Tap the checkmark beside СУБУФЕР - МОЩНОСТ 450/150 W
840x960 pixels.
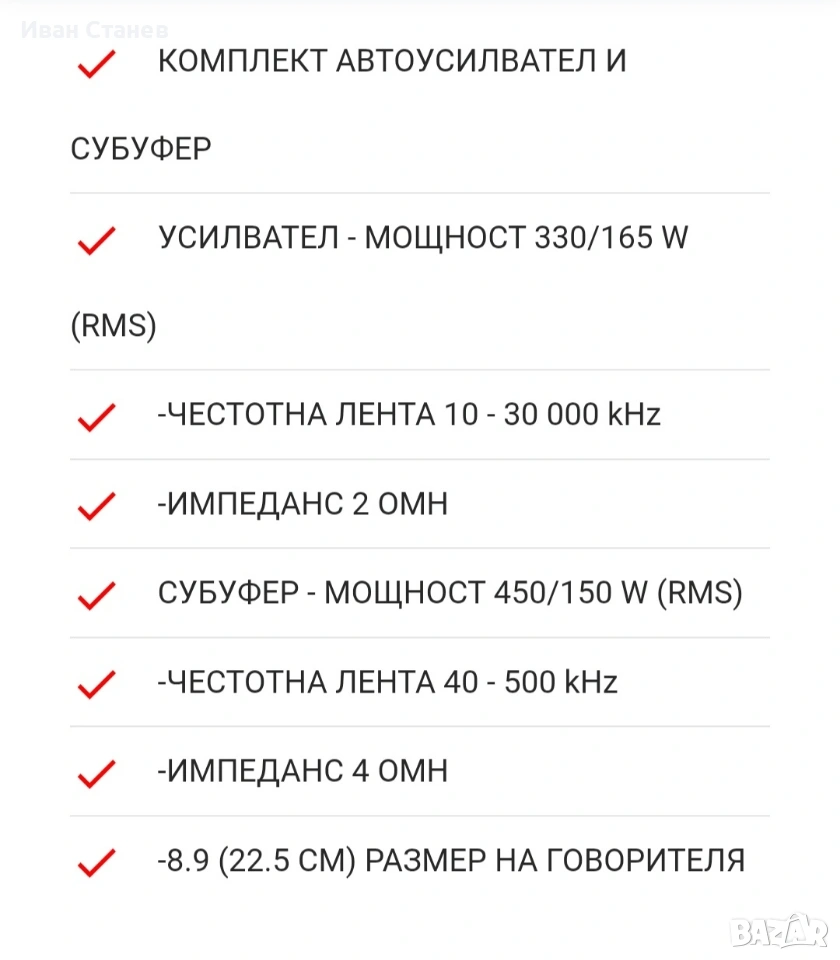(x=97, y=596)
